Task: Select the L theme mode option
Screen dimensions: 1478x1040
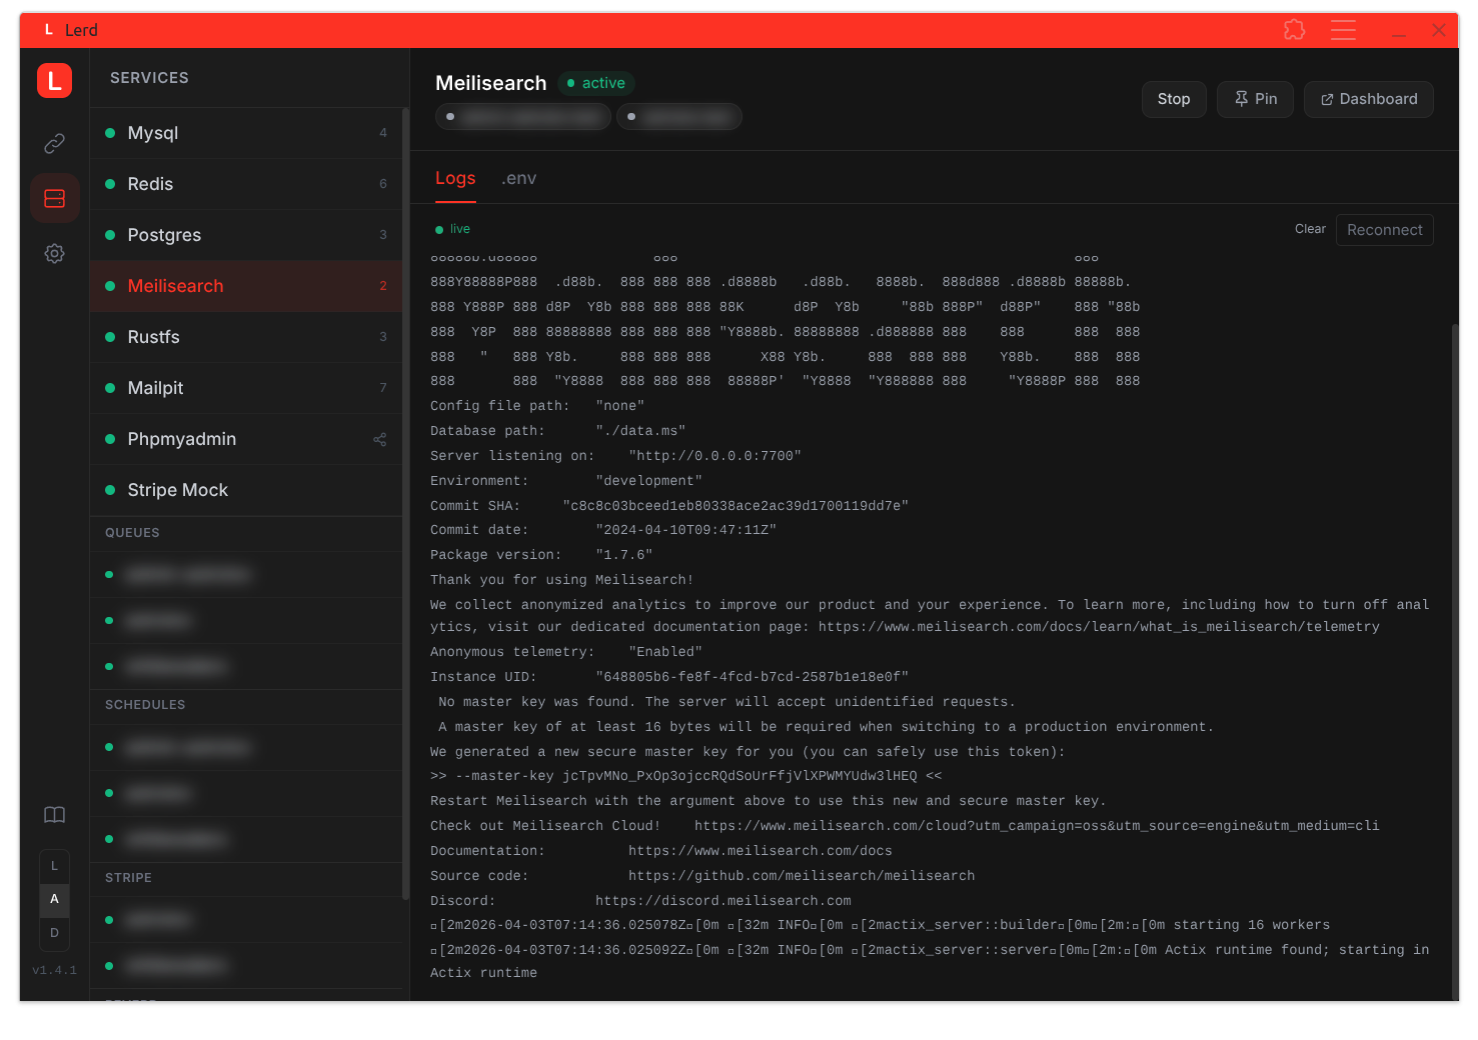Action: point(54,866)
